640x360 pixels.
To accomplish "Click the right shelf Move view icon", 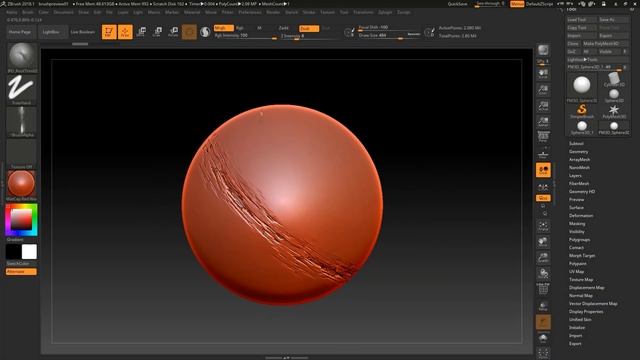I will click(543, 242).
